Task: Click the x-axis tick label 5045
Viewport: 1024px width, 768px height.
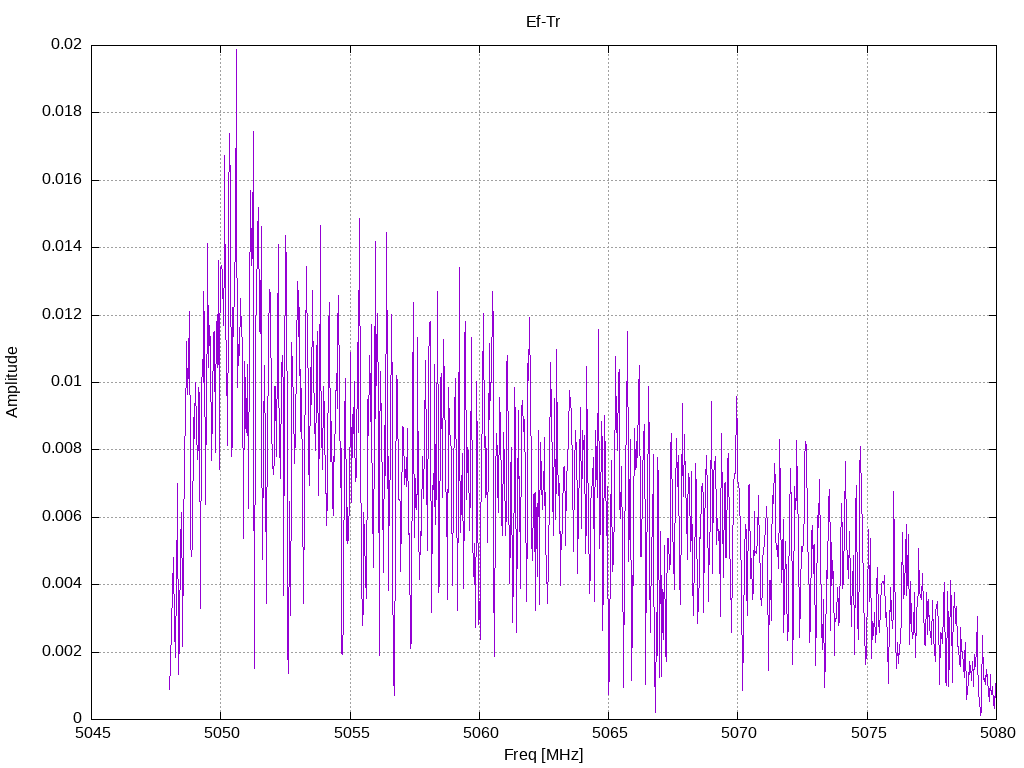Action: (x=92, y=733)
